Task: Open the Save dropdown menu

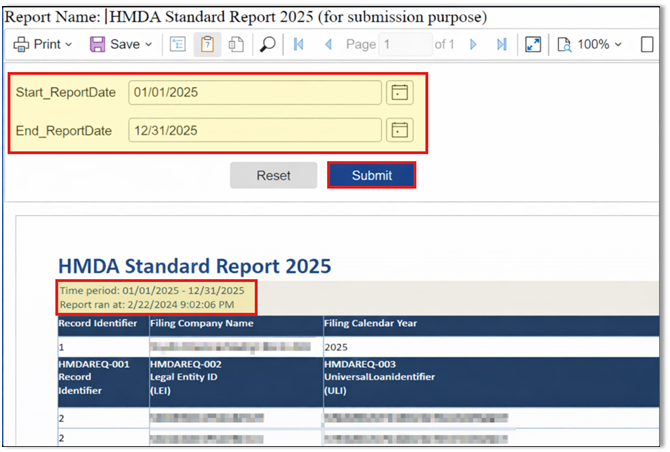Action: [121, 45]
